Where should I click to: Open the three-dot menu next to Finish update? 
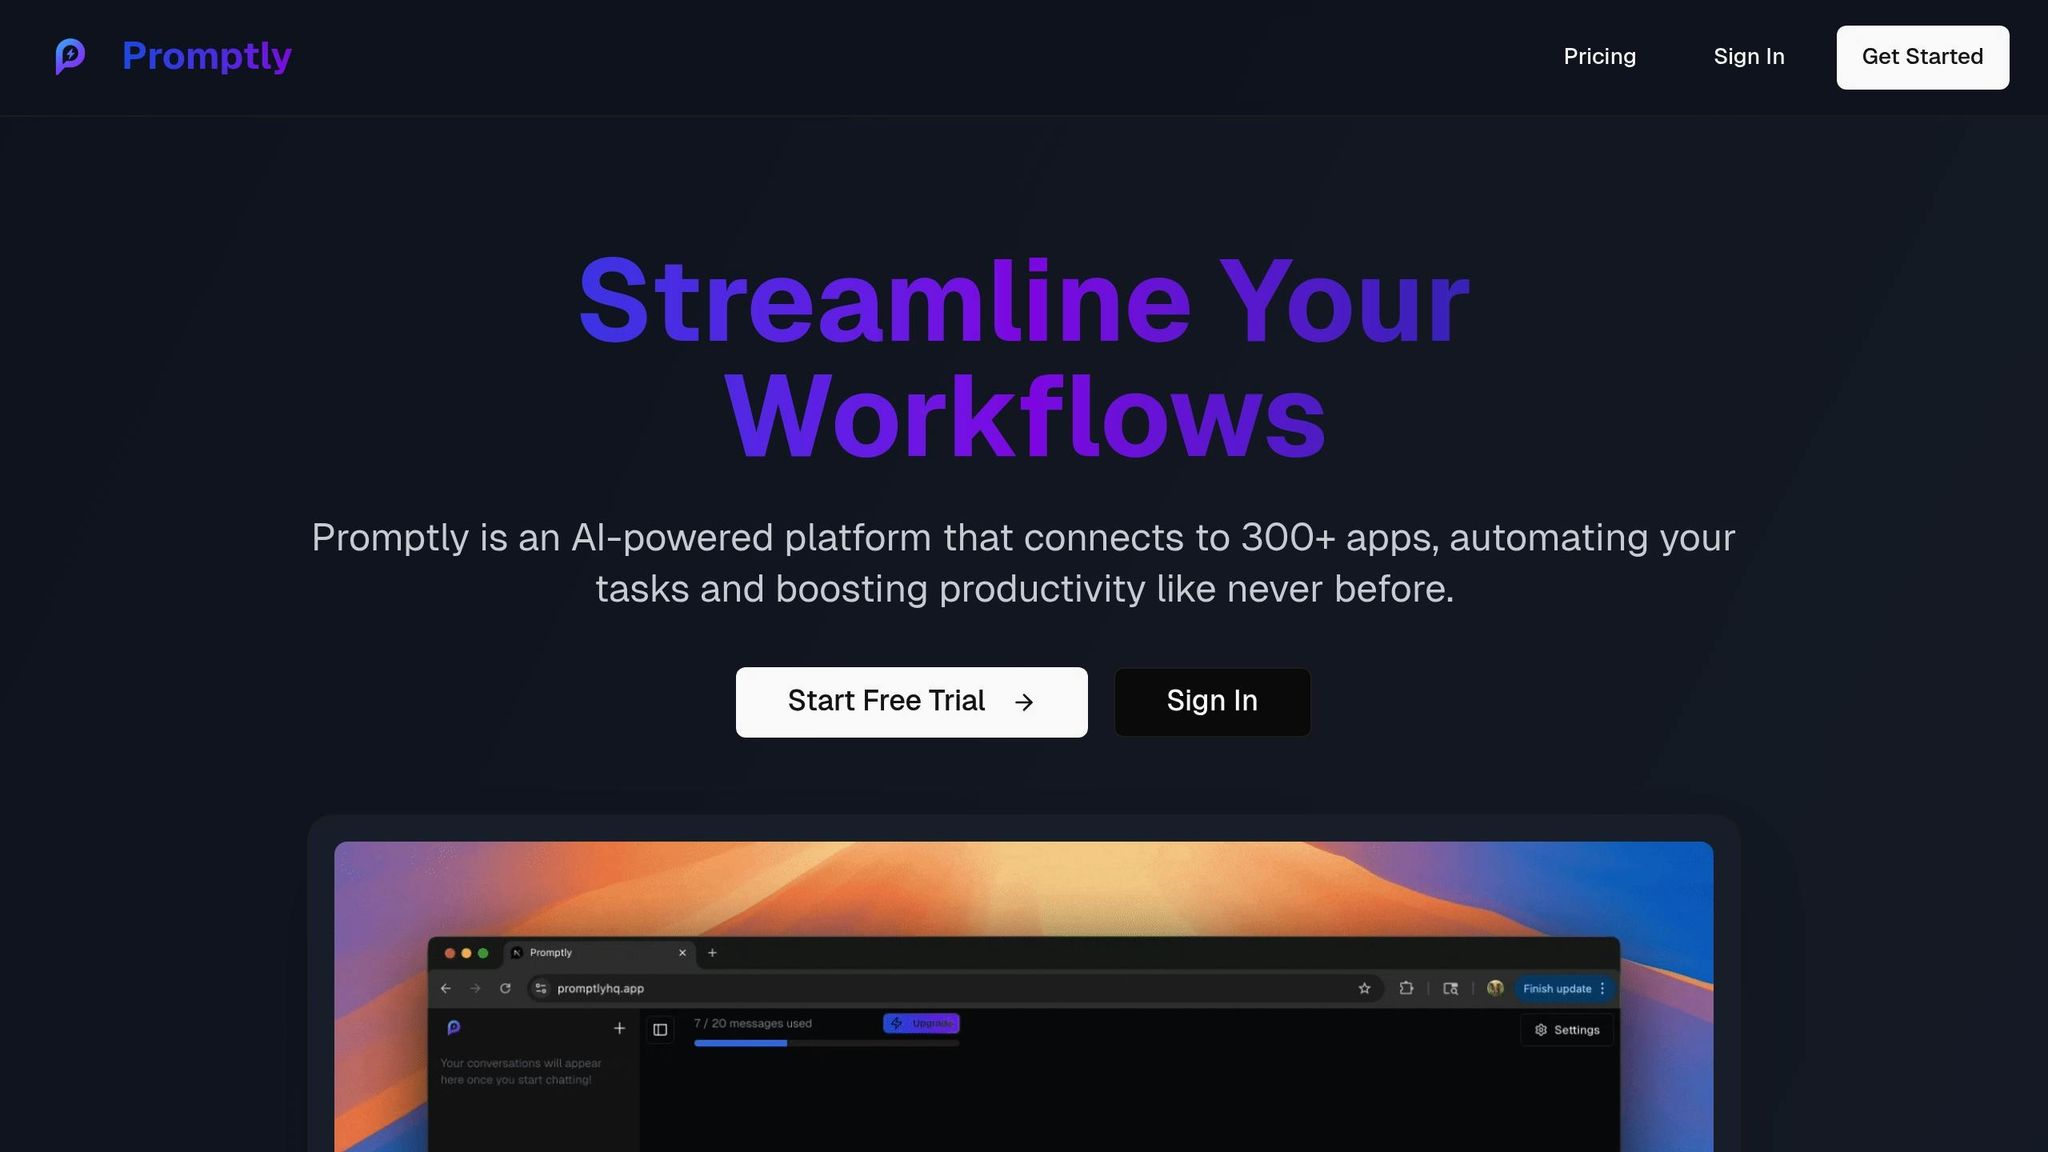click(x=1602, y=988)
